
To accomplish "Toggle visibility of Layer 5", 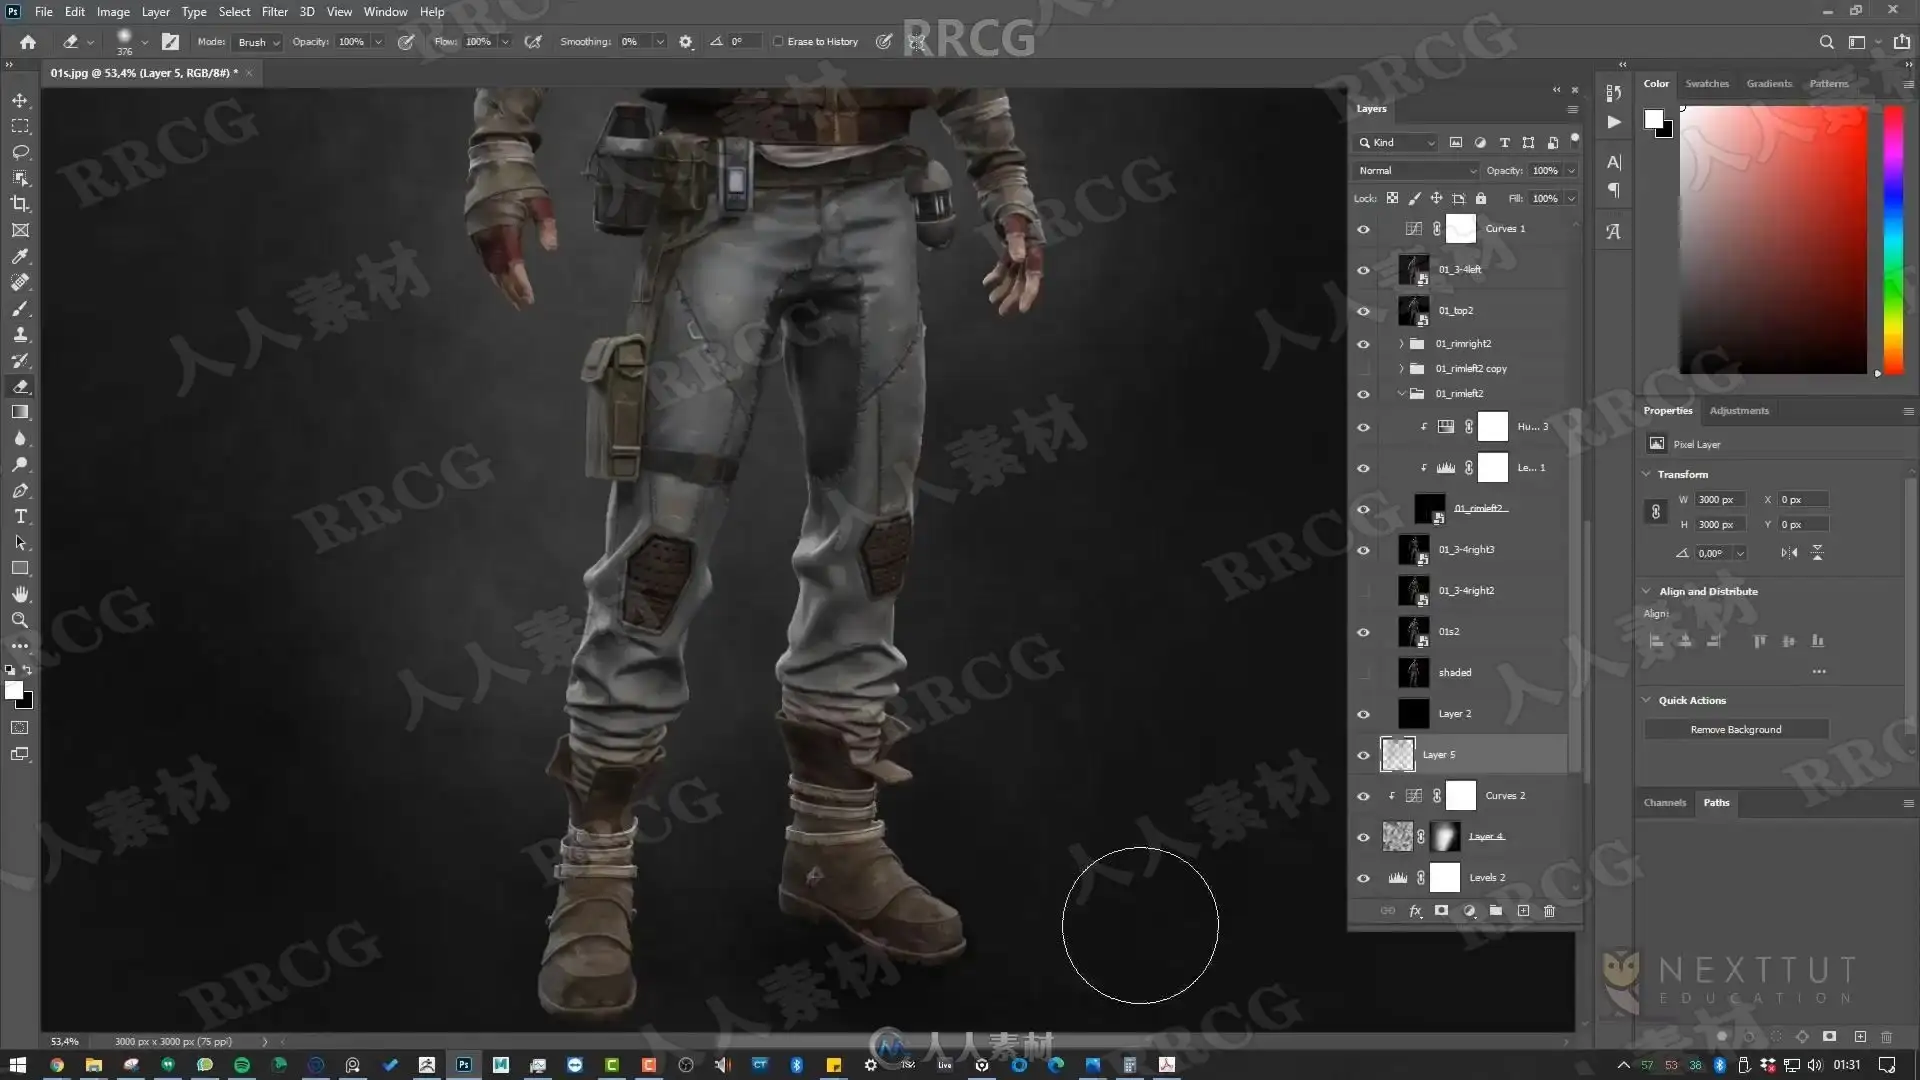I will point(1363,755).
